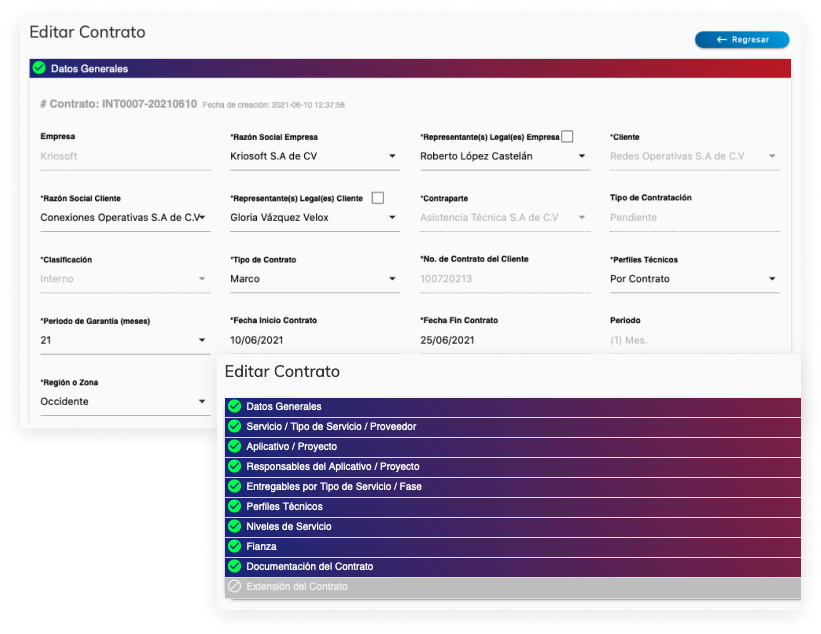The width and height of the screenshot is (821, 634).
Task: Click the Regresar button
Action: 742,39
